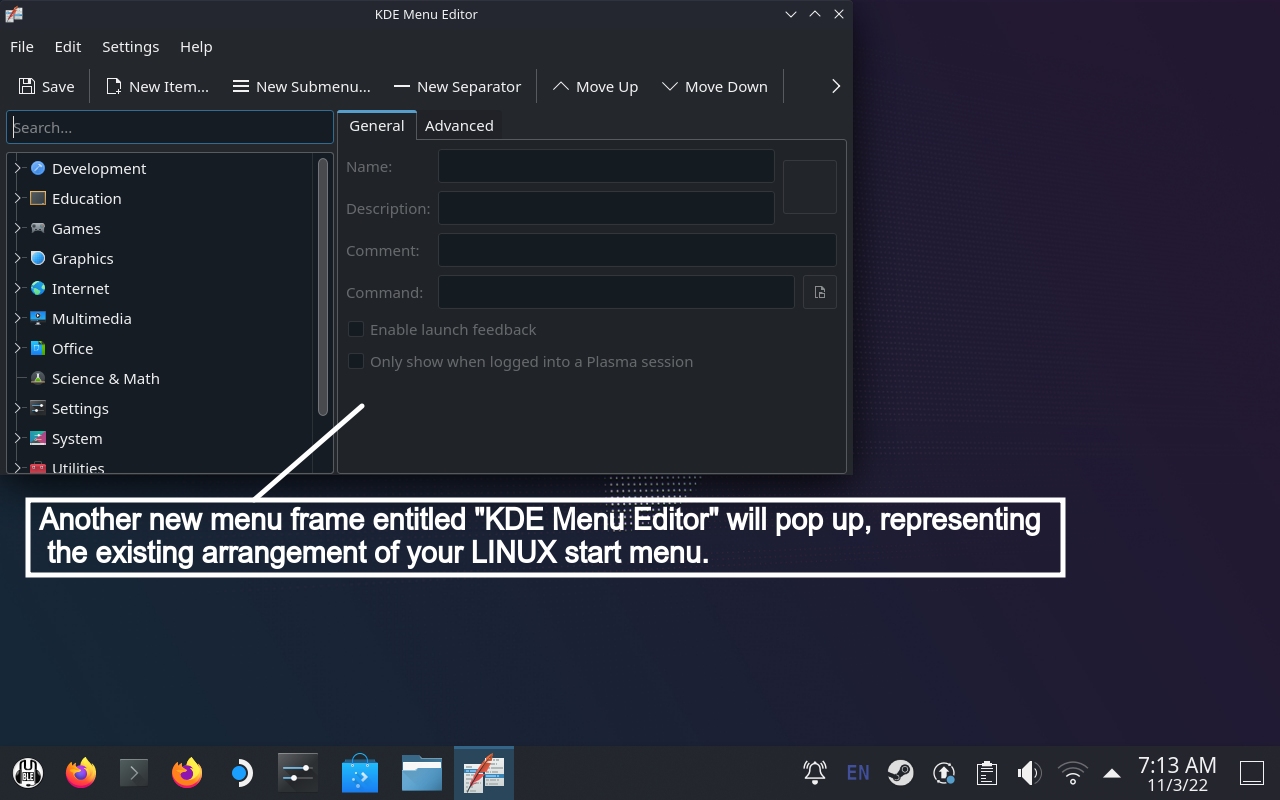
Task: Open volume control in tray
Action: (1030, 772)
